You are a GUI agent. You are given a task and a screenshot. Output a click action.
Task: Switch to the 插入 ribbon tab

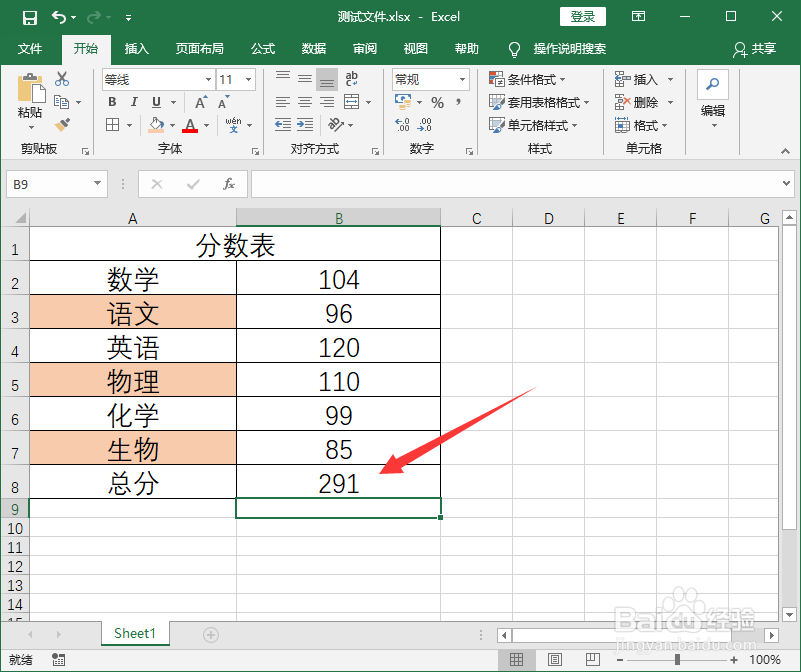(x=136, y=48)
